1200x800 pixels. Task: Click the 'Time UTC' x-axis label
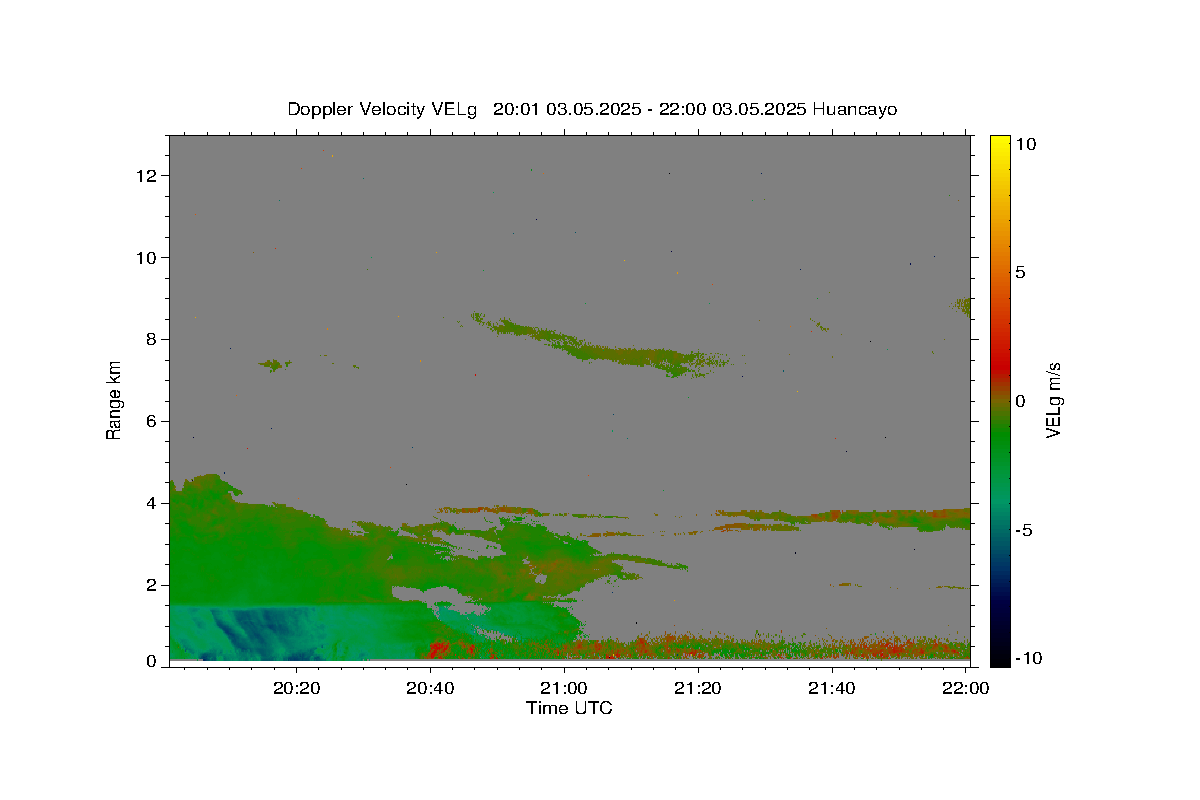click(569, 708)
